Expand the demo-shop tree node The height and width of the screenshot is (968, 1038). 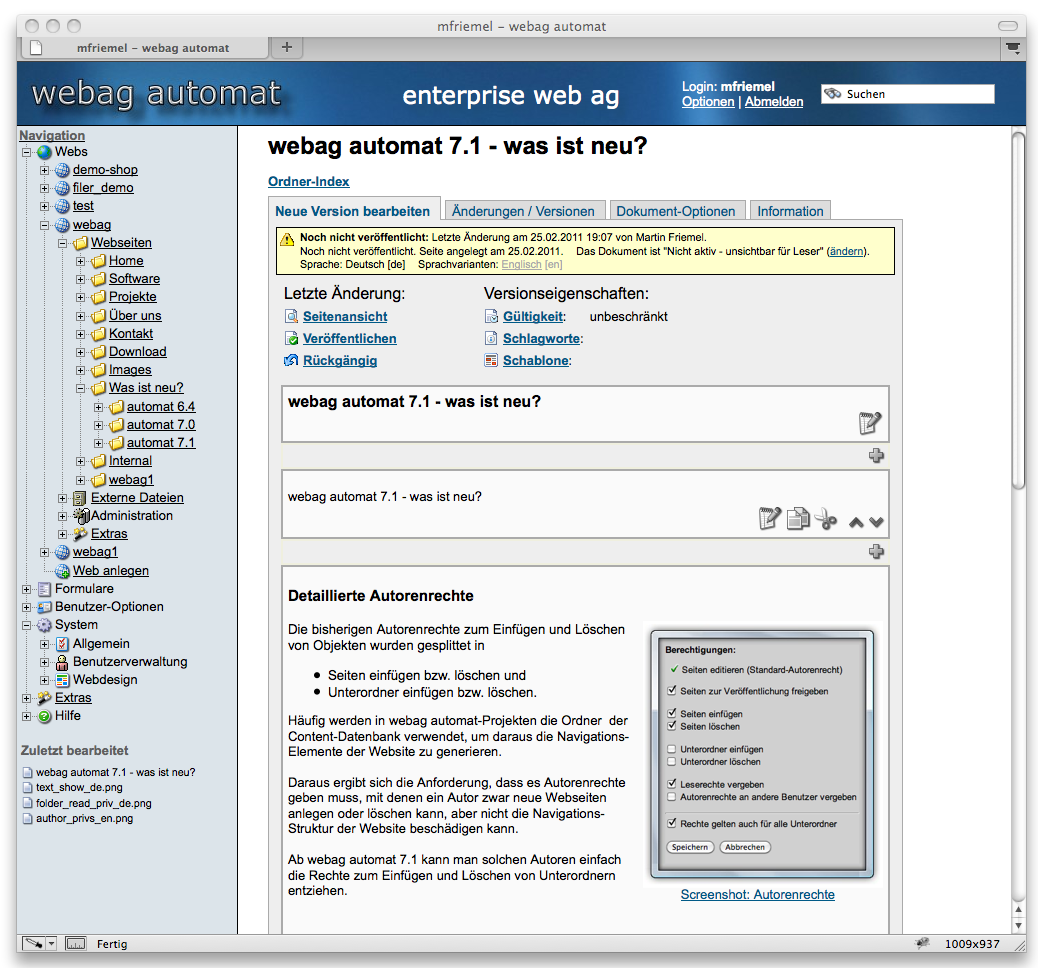click(x=44, y=170)
